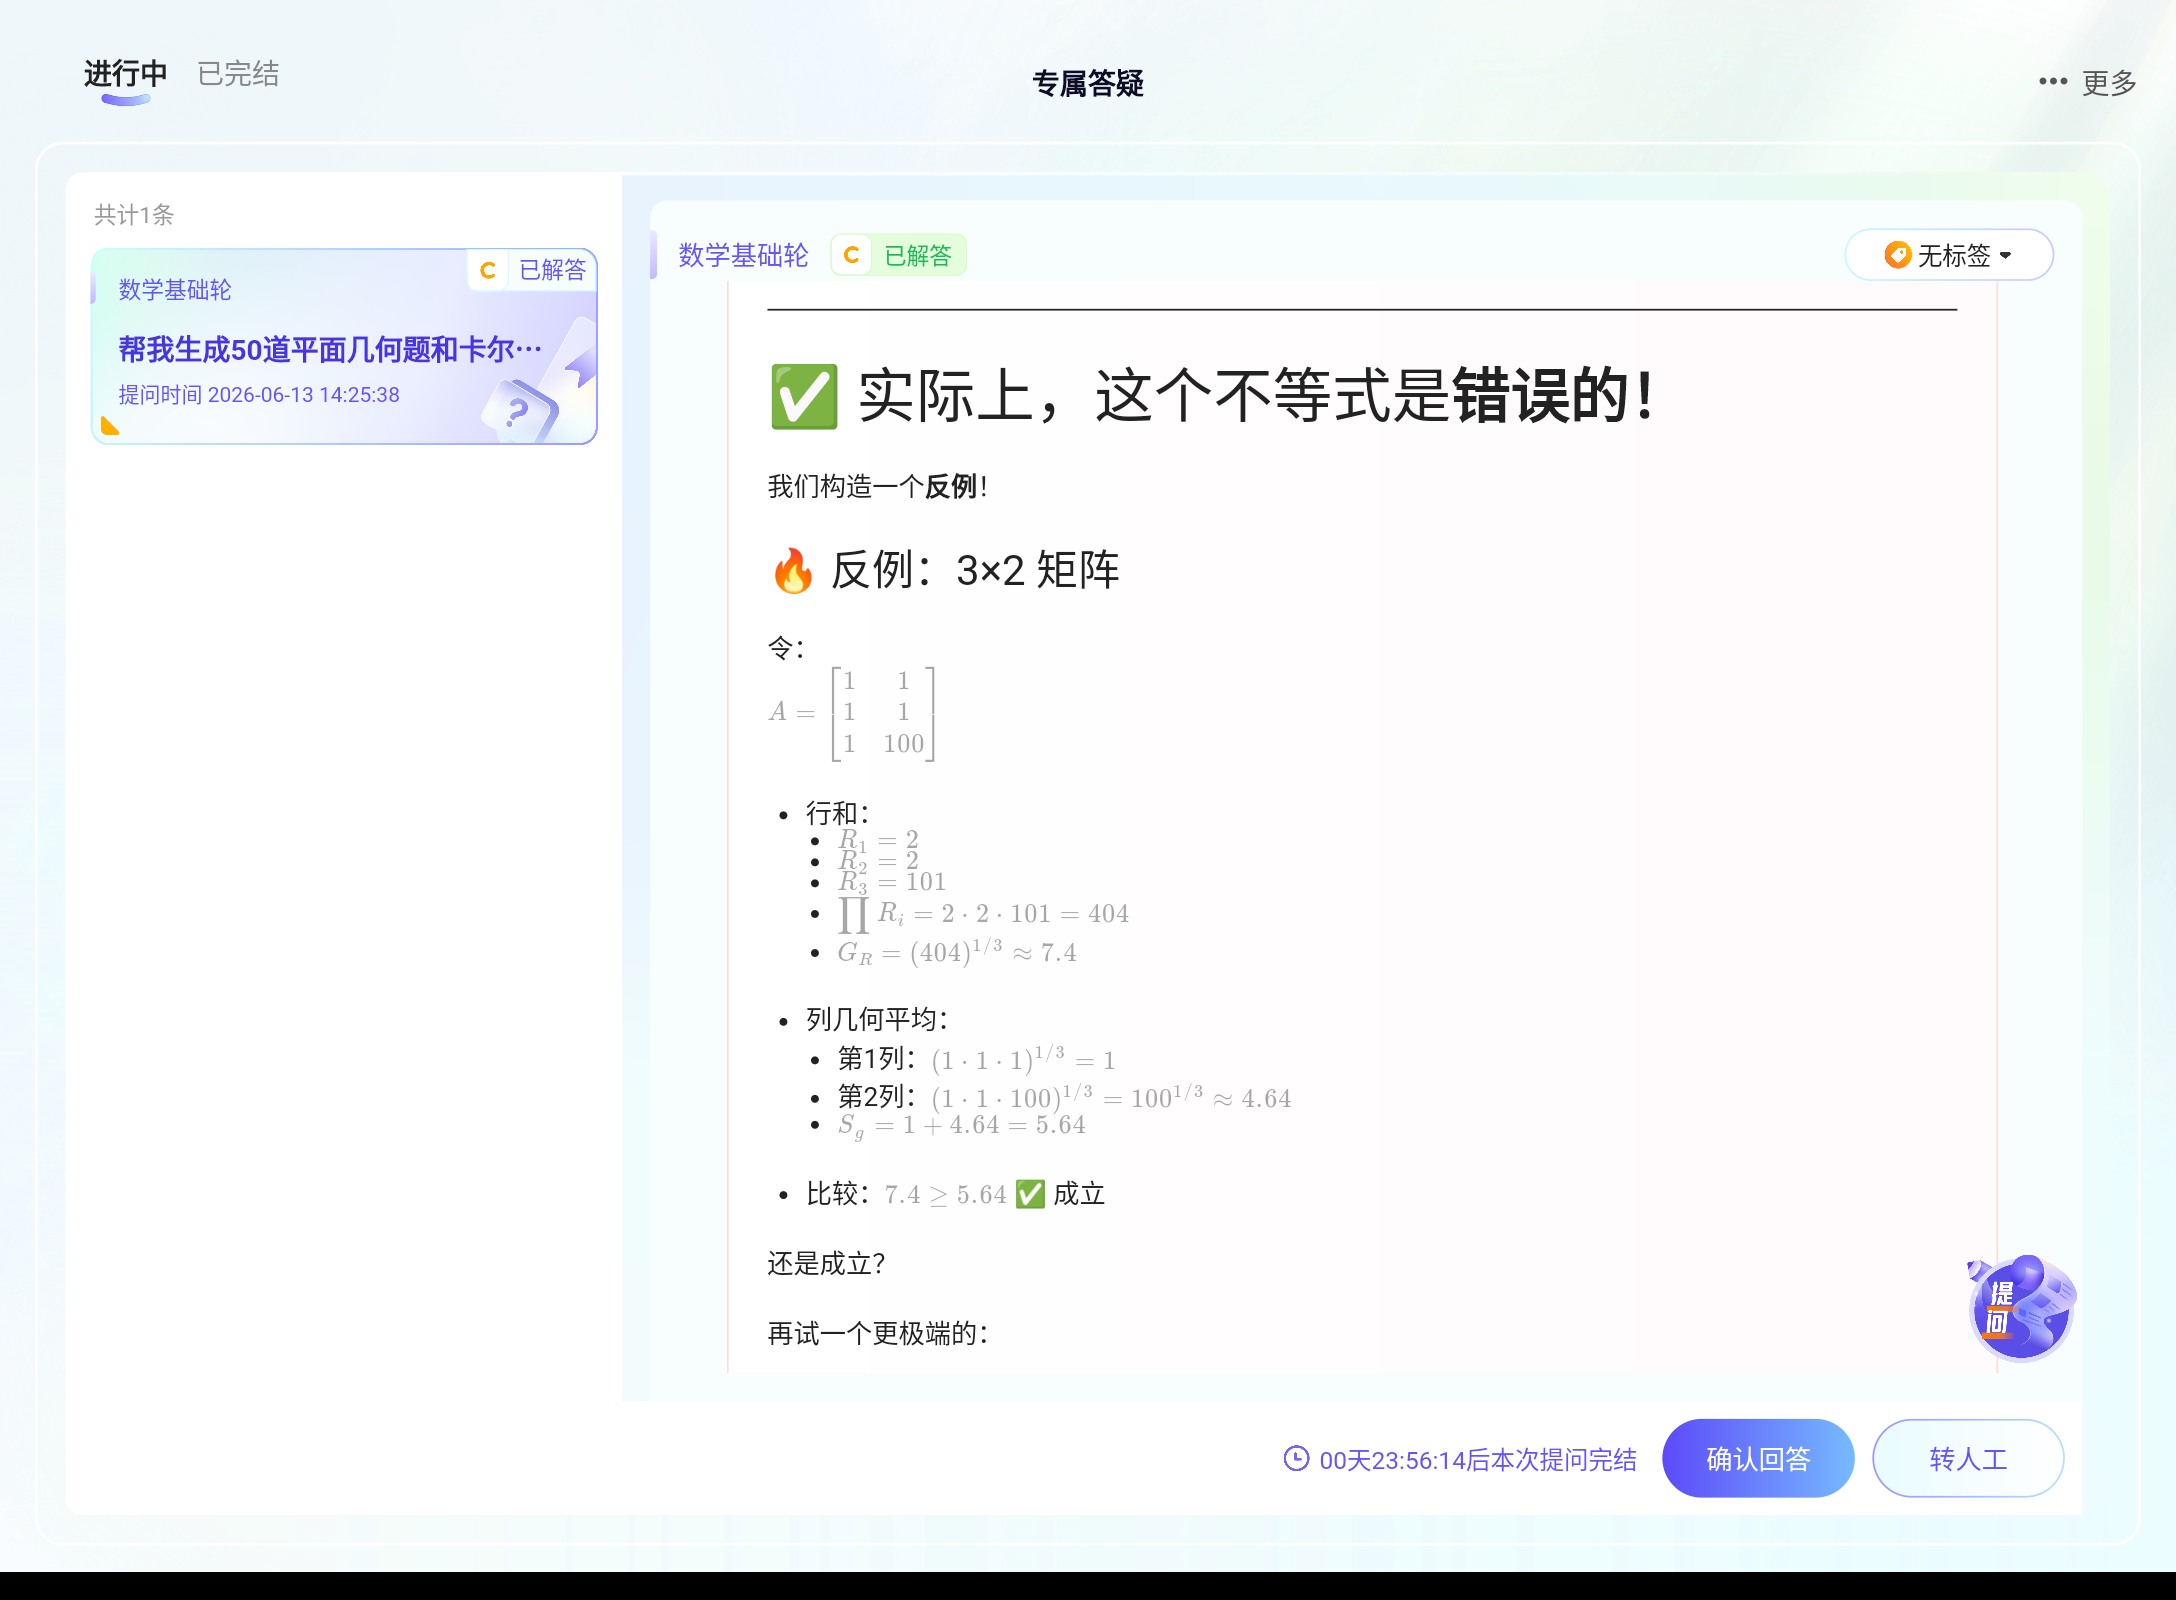Screen dimensions: 2176x1600
Task: Click the three-dots icon beside 更多
Action: pos(2053,82)
